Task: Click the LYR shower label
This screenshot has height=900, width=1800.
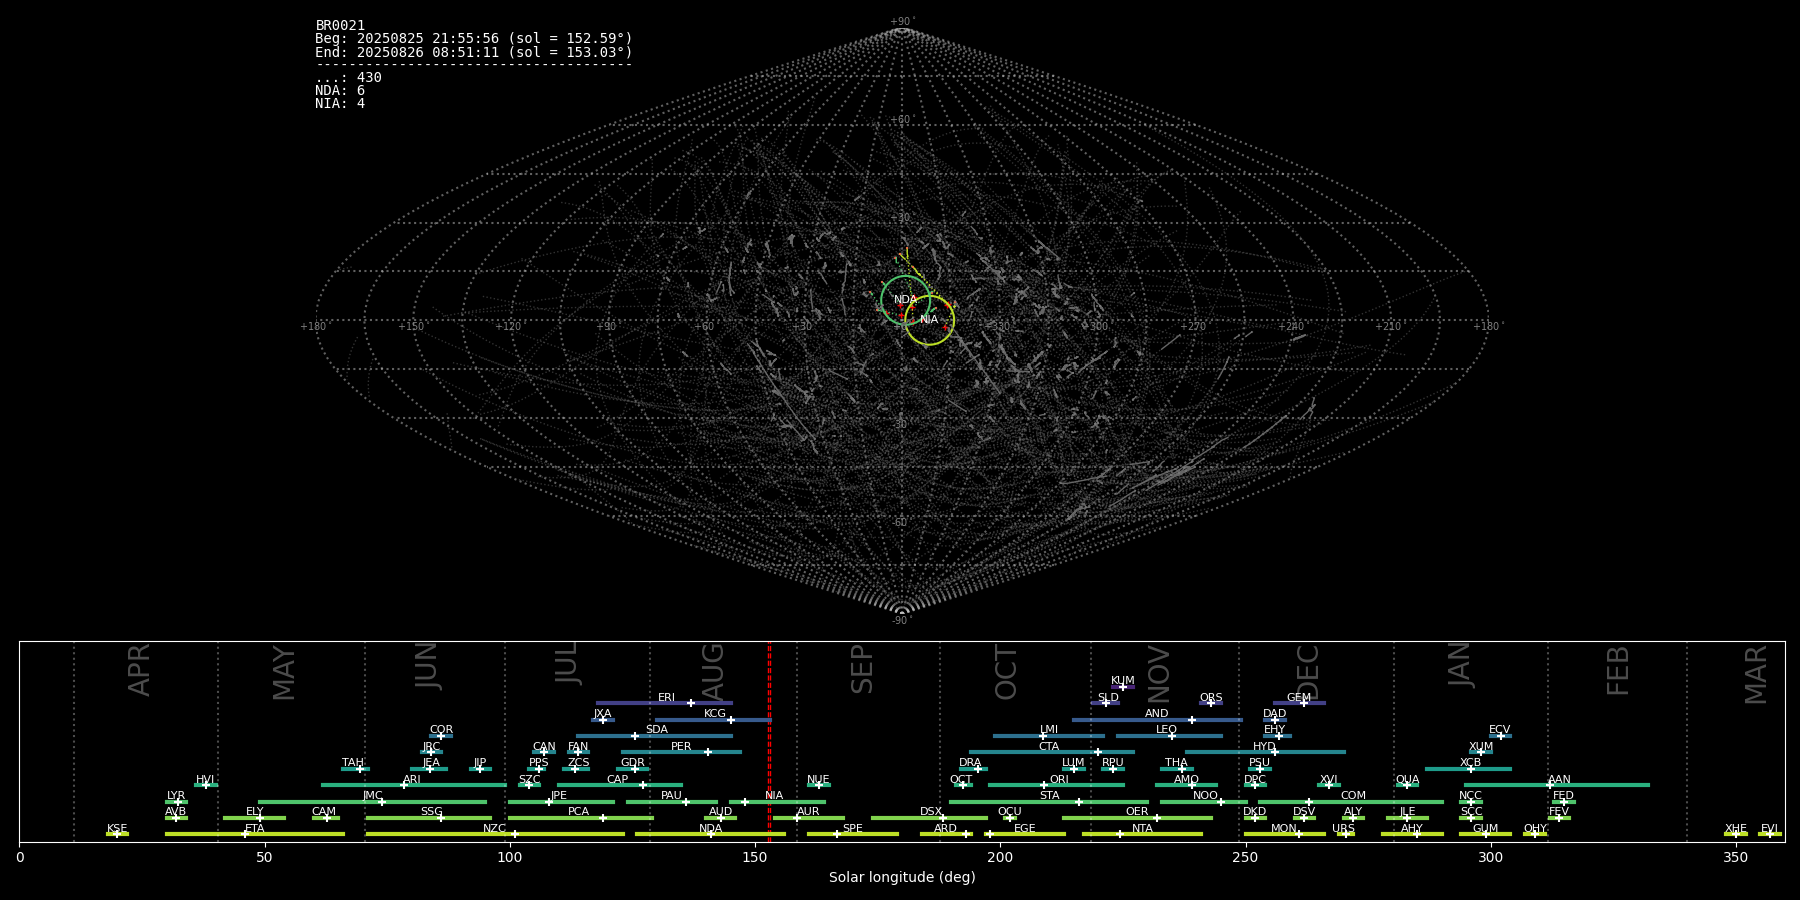Action: point(176,796)
